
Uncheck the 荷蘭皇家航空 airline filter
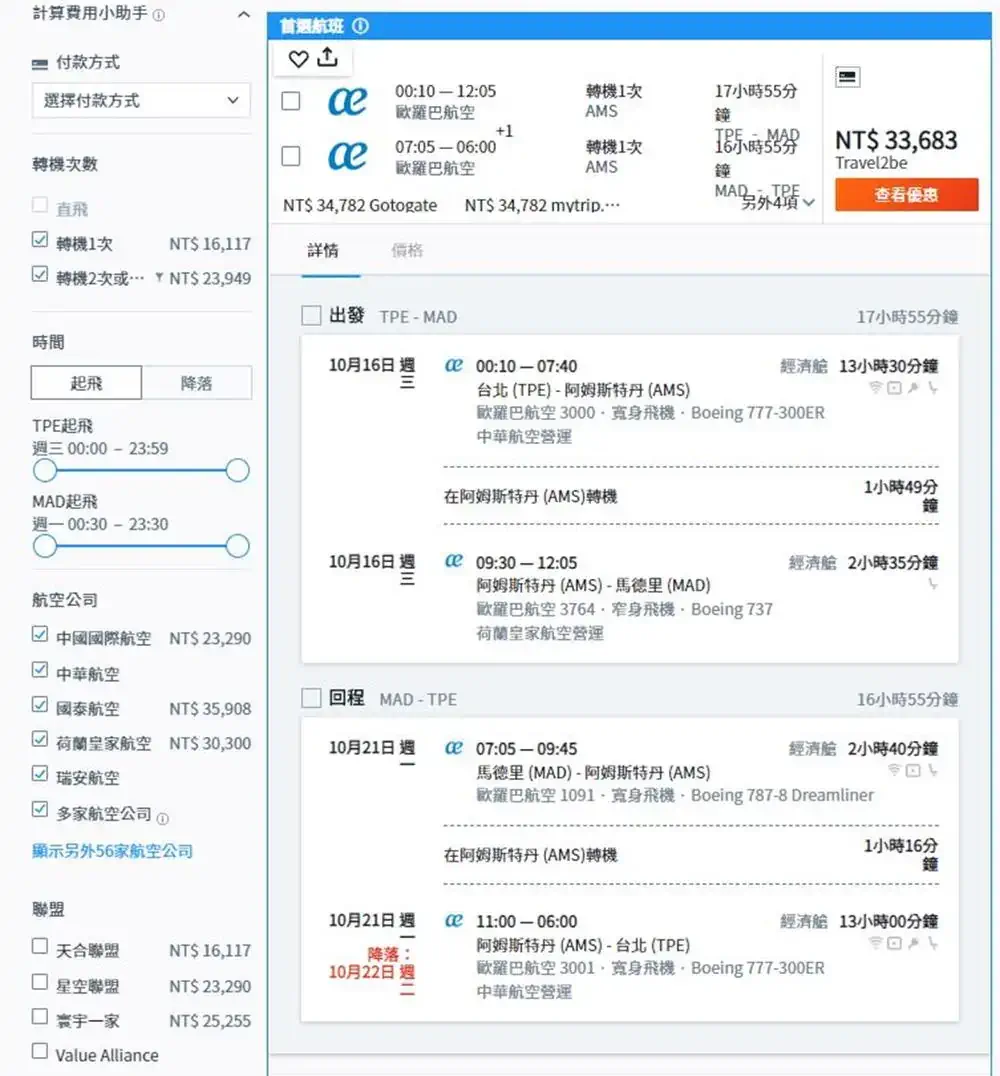(40, 739)
